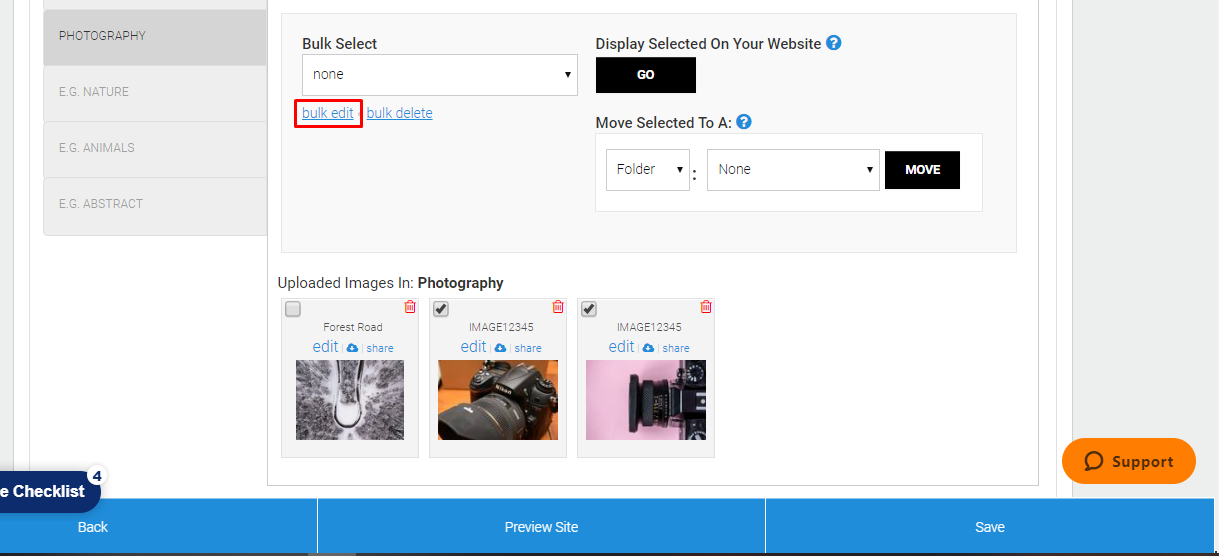Image resolution: width=1219 pixels, height=556 pixels.
Task: Open the None destination dropdown
Action: pyautogui.click(x=793, y=170)
